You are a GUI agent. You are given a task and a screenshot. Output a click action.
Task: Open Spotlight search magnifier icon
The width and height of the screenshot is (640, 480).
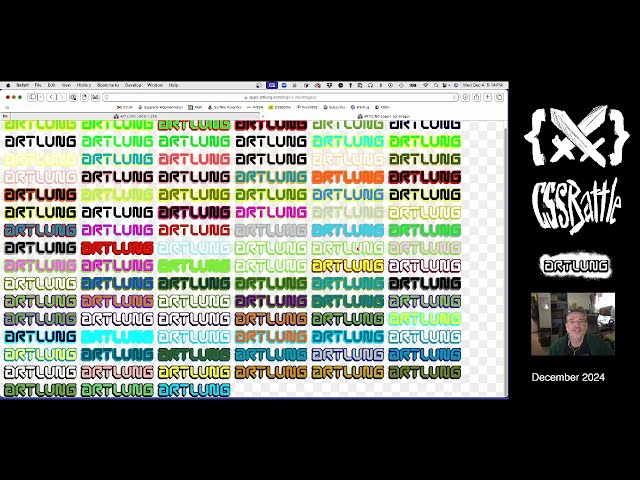click(436, 85)
